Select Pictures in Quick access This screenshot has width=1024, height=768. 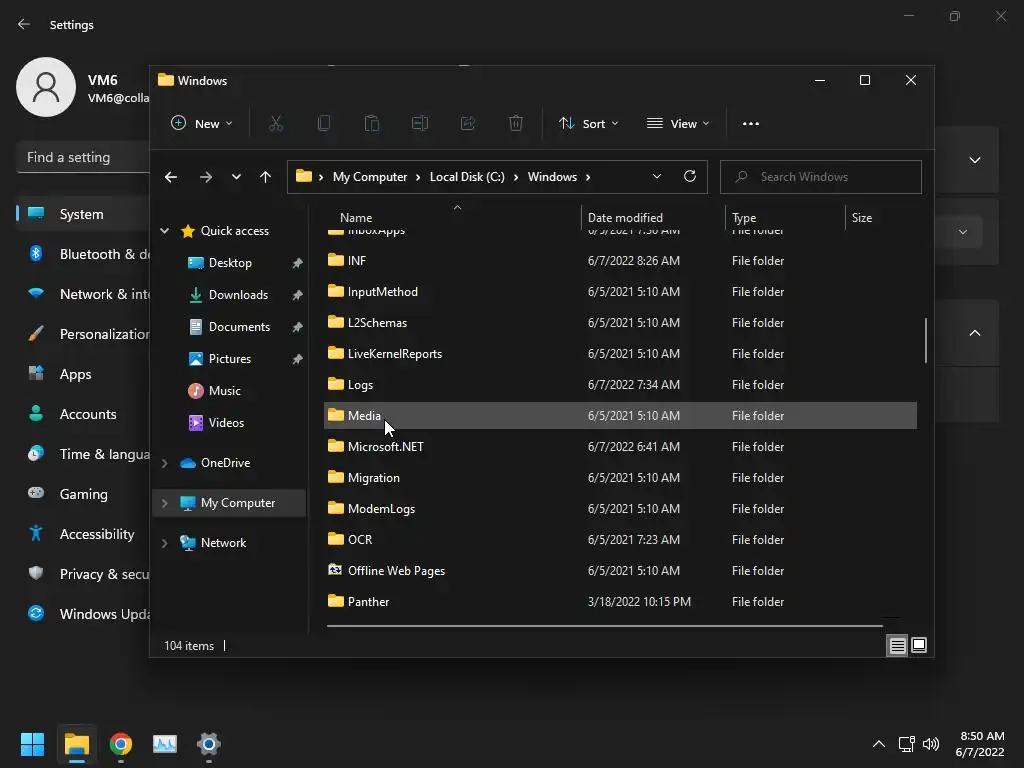229,359
